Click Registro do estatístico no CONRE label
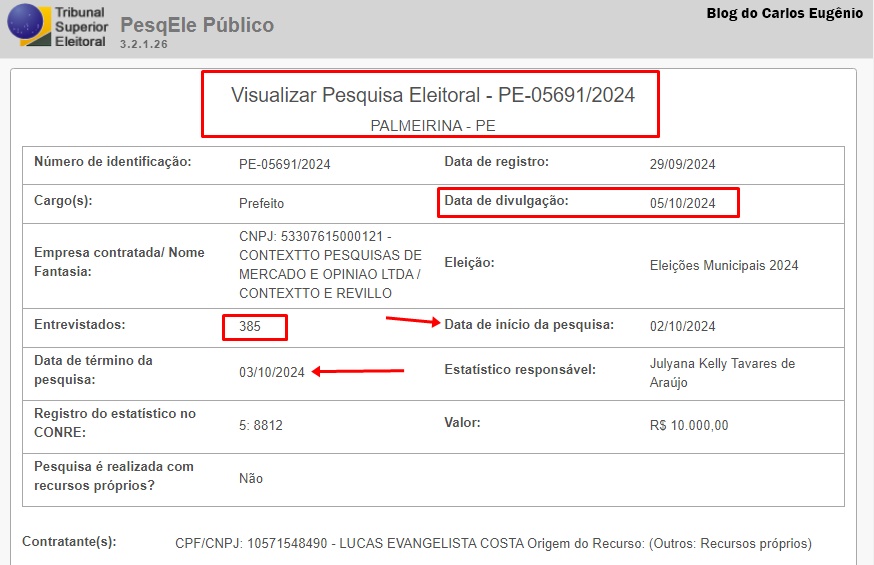This screenshot has height=565, width=874. (x=115, y=423)
